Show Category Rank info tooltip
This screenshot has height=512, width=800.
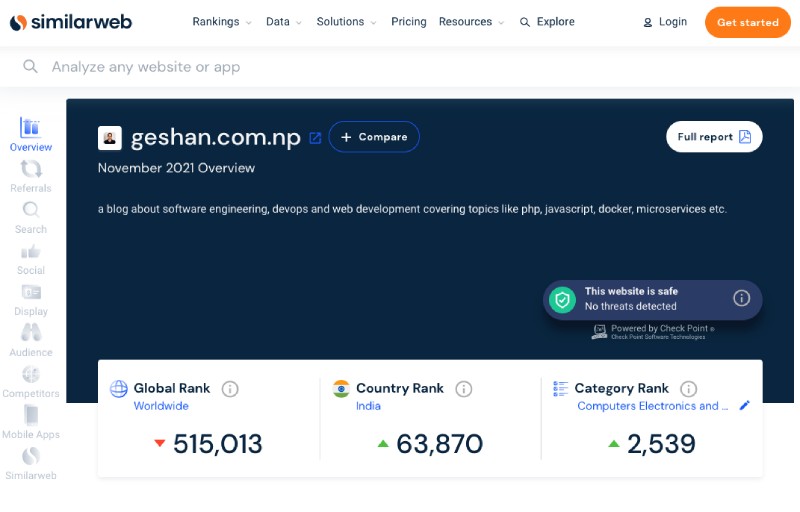[688, 389]
